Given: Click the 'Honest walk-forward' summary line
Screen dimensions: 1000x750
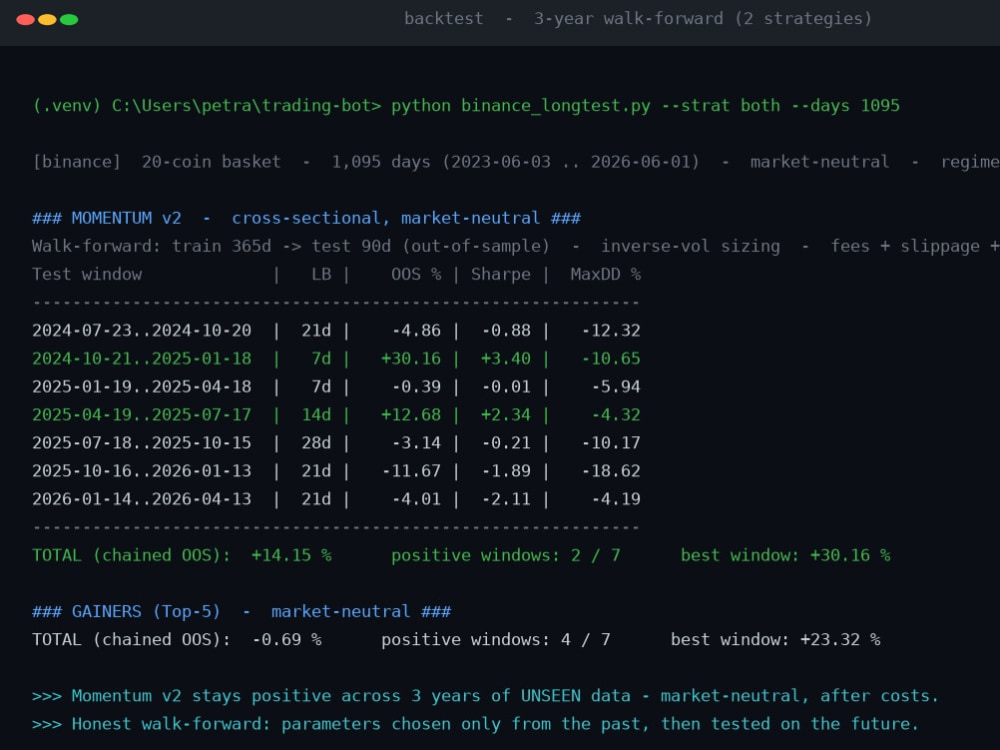Looking at the screenshot, I should pyautogui.click(x=475, y=724).
